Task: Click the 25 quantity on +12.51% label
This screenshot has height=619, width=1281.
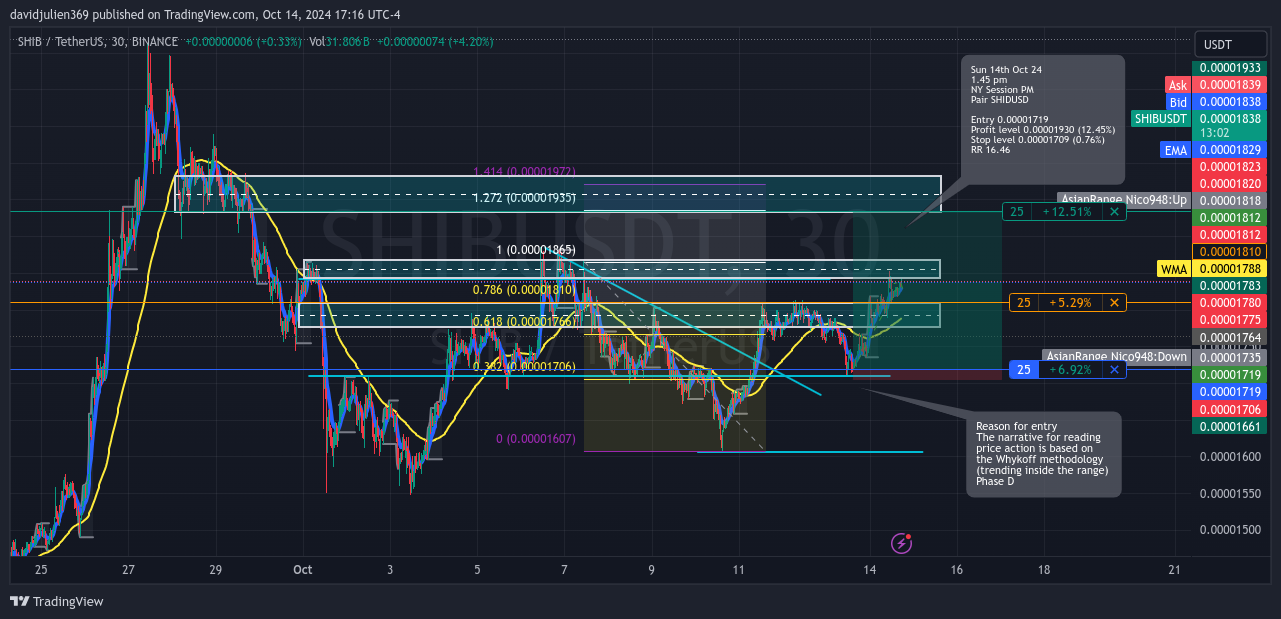Action: (1016, 212)
